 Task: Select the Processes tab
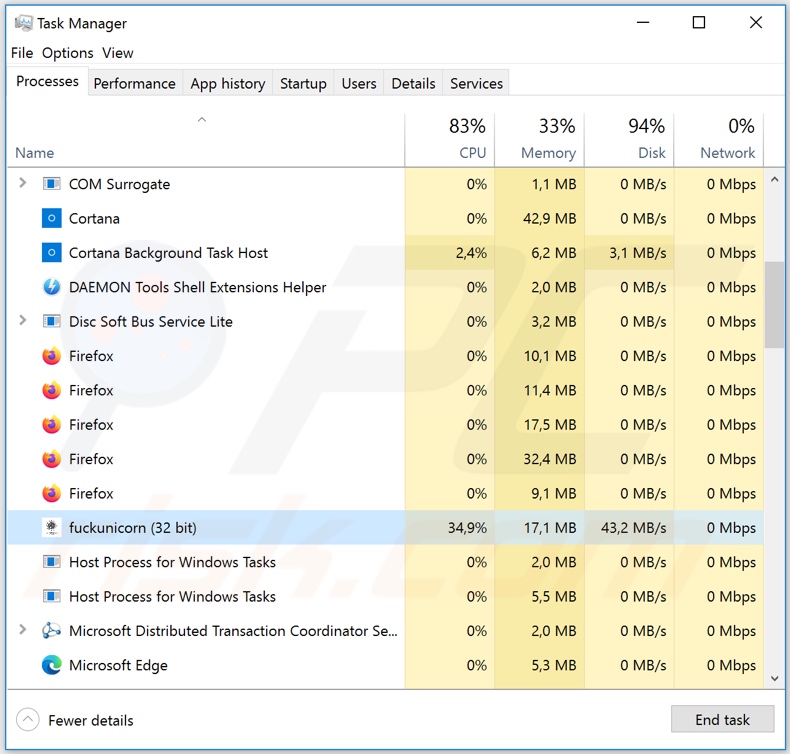47,81
